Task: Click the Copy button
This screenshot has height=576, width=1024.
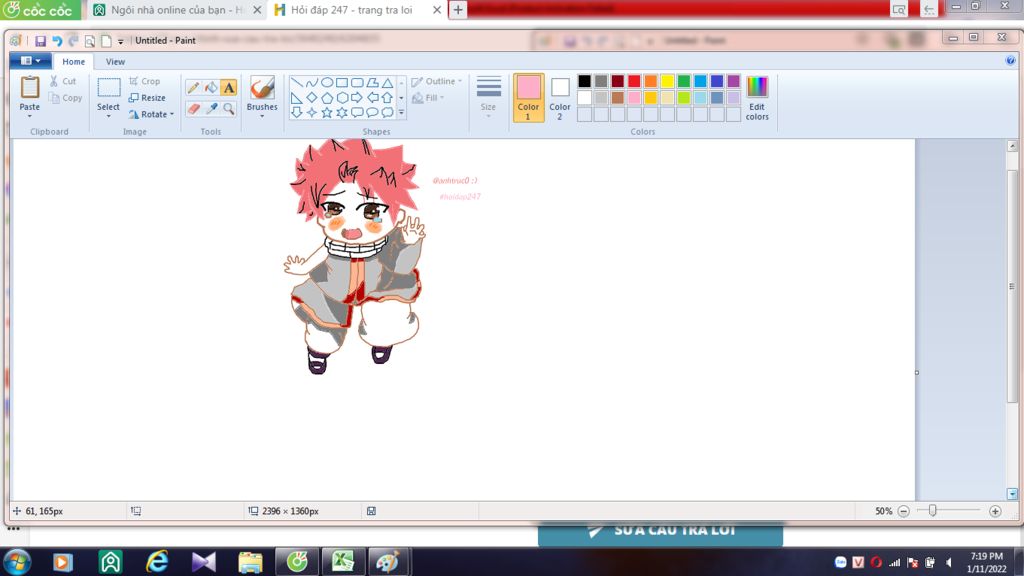Action: 65,98
